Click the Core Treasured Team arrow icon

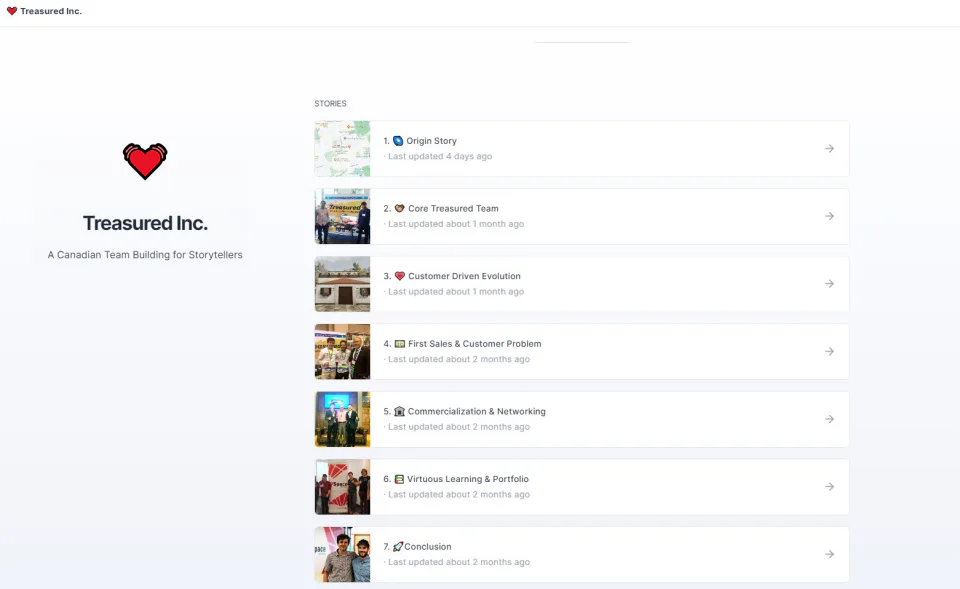click(829, 216)
